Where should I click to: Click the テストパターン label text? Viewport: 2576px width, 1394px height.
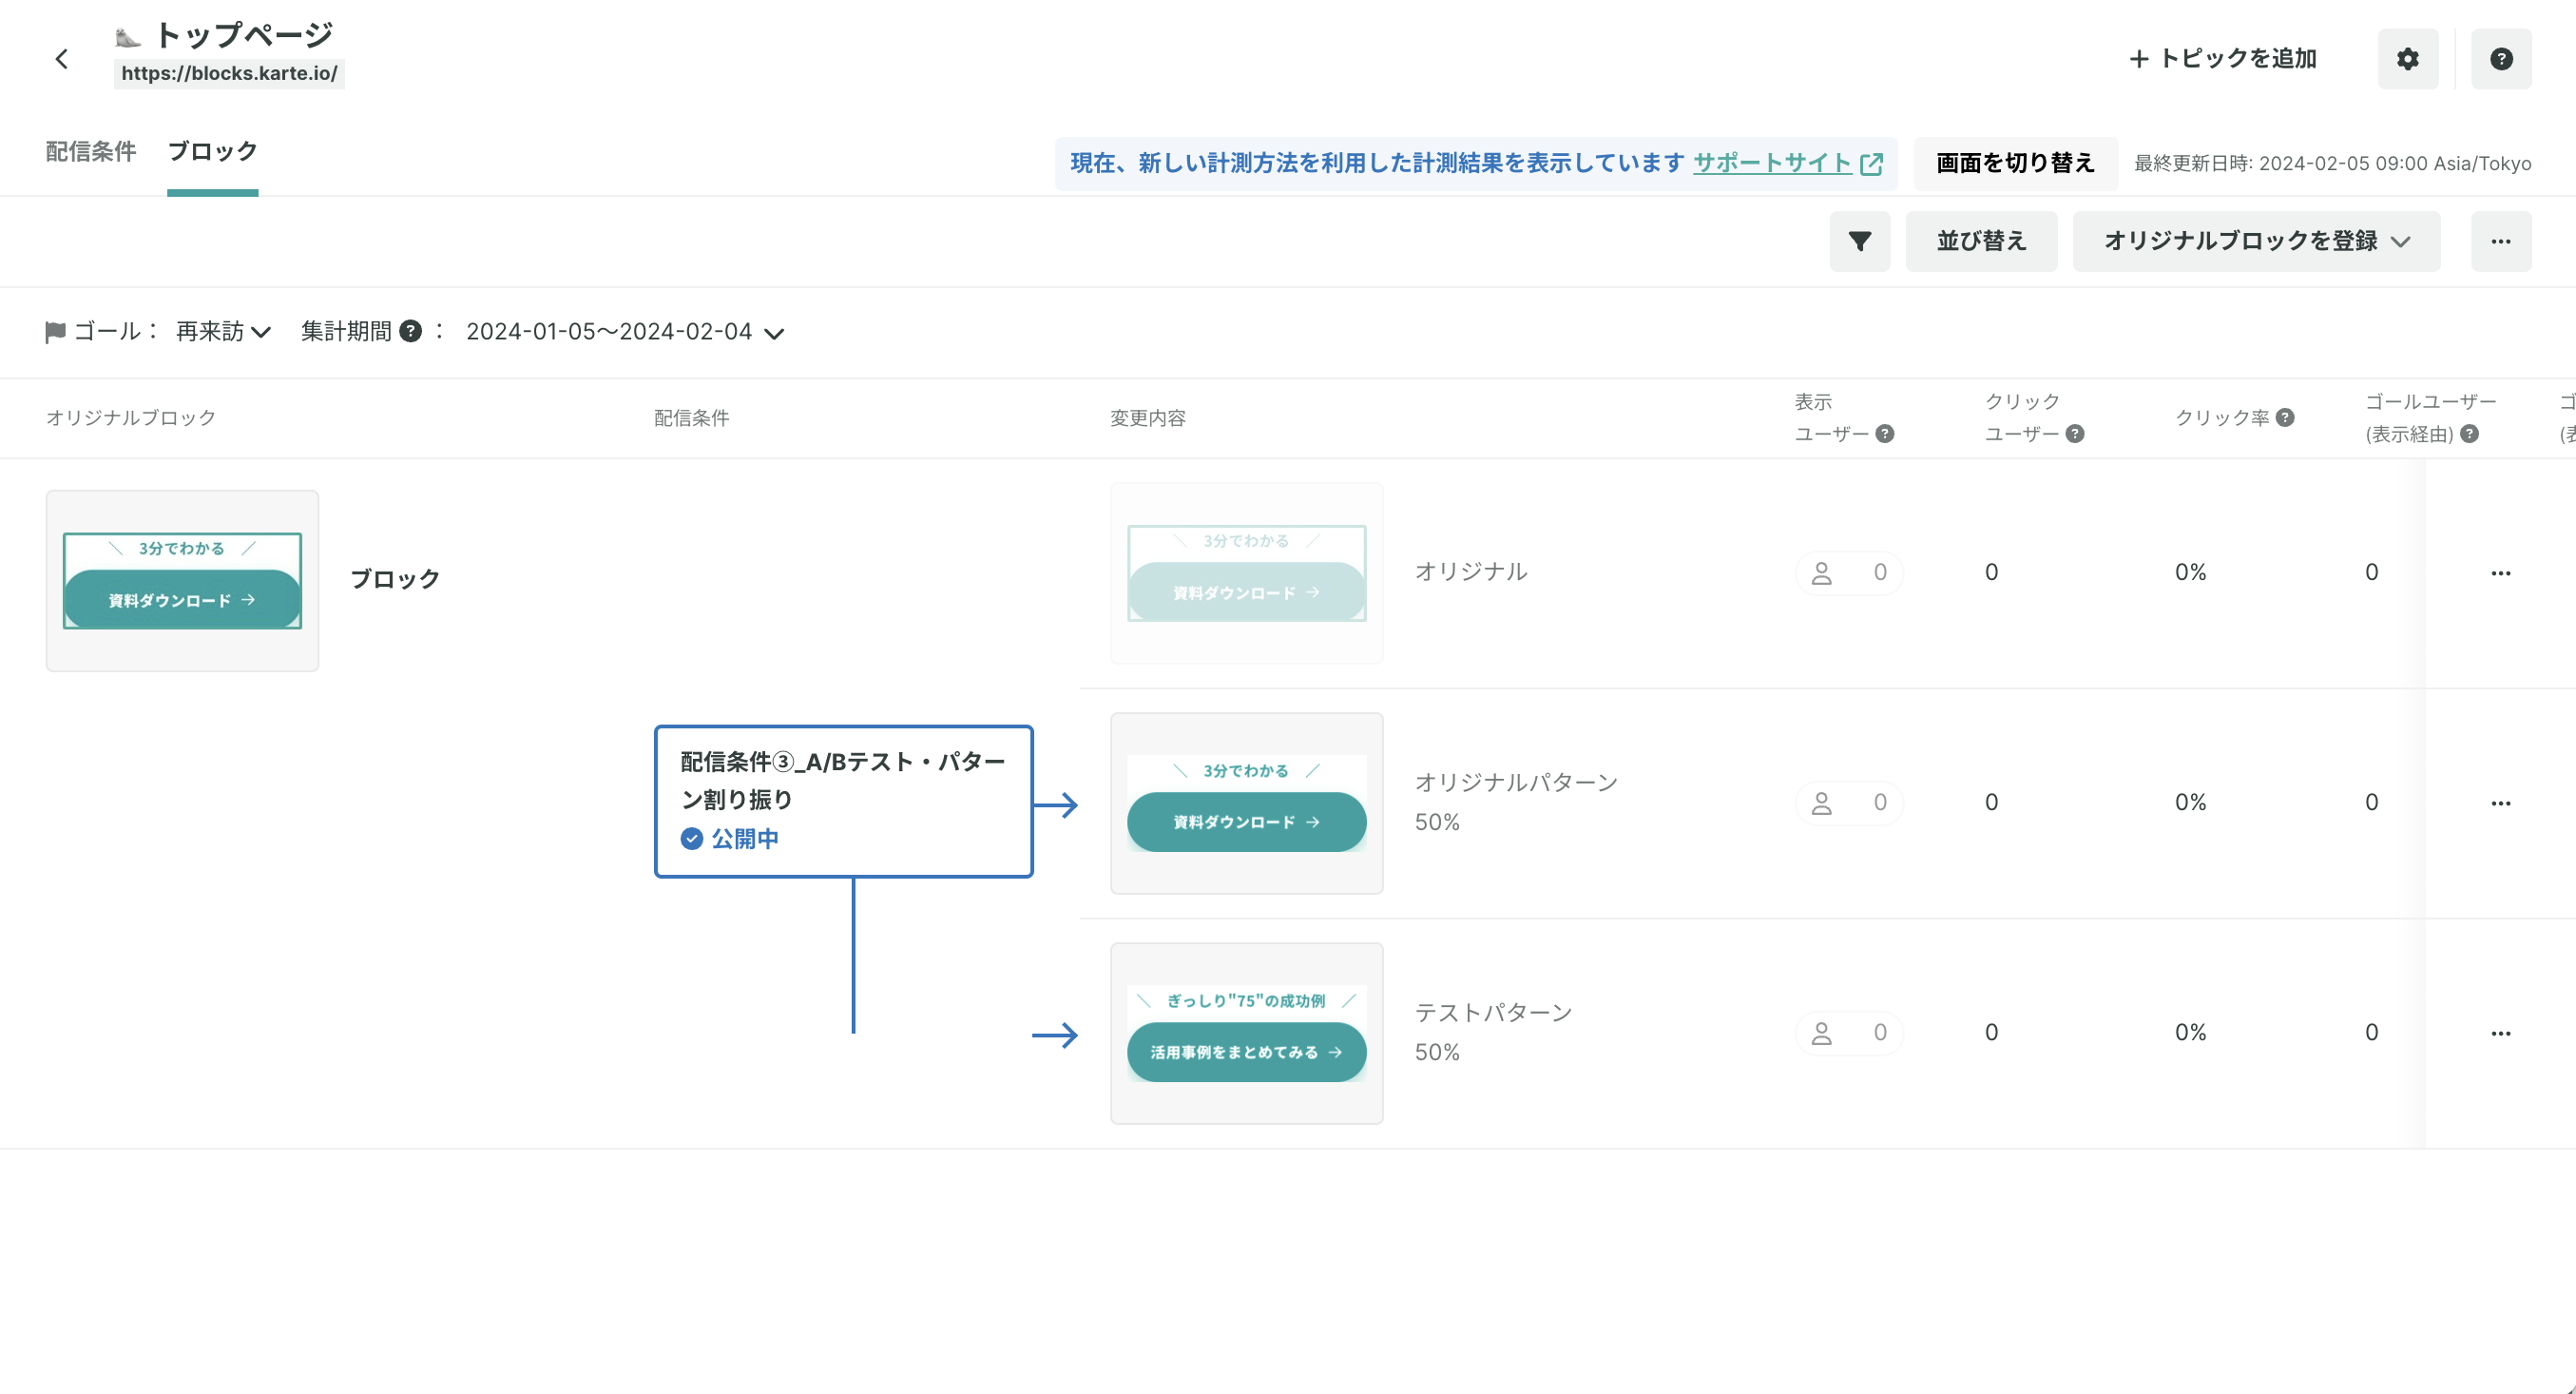click(1493, 1012)
